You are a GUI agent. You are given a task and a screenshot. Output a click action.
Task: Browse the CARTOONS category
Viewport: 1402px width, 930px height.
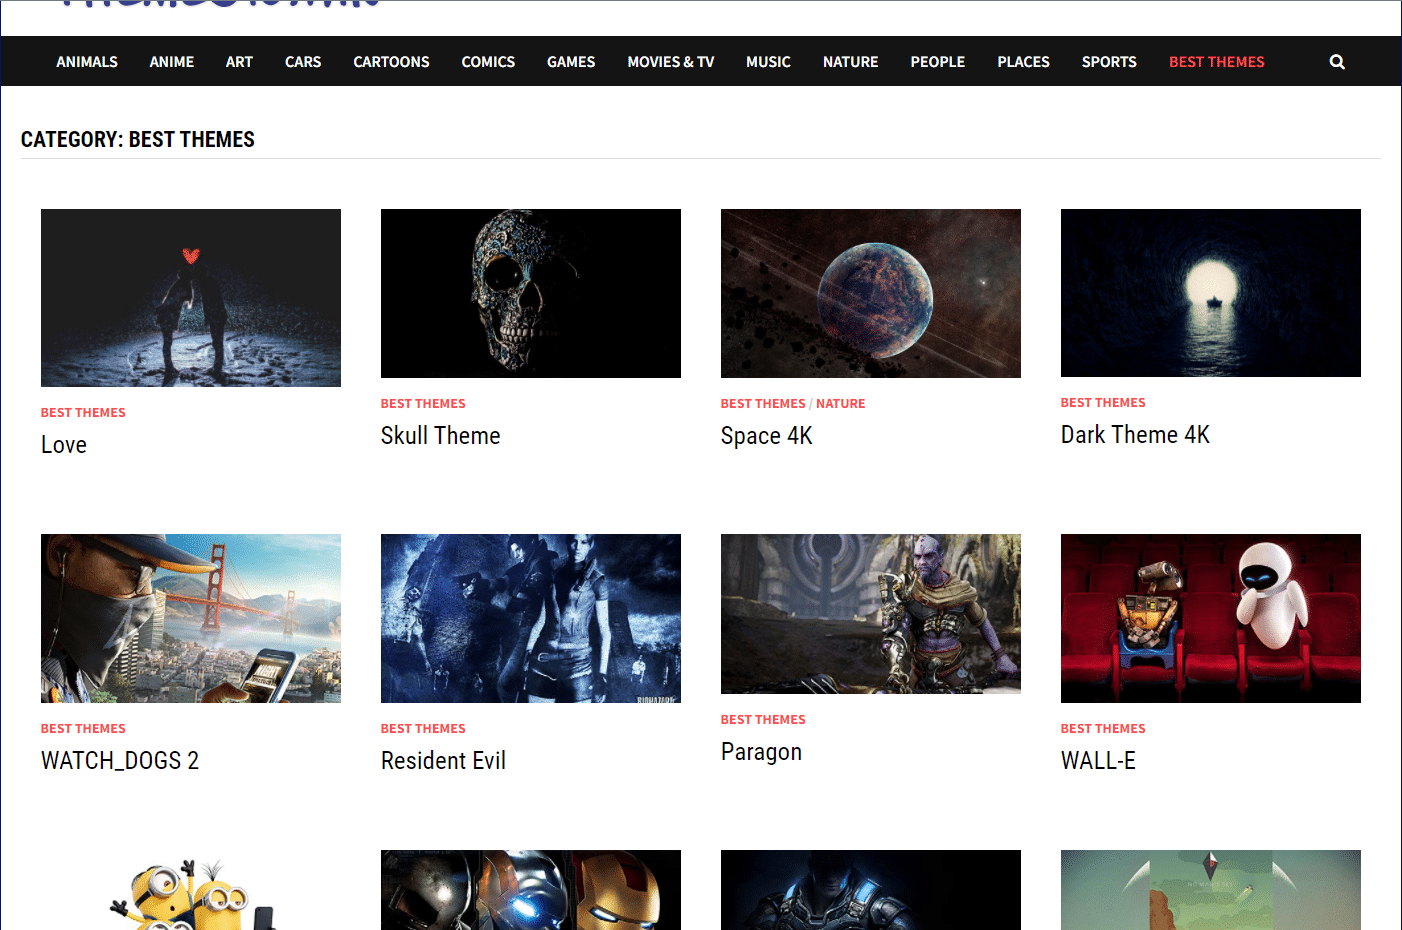pos(391,62)
